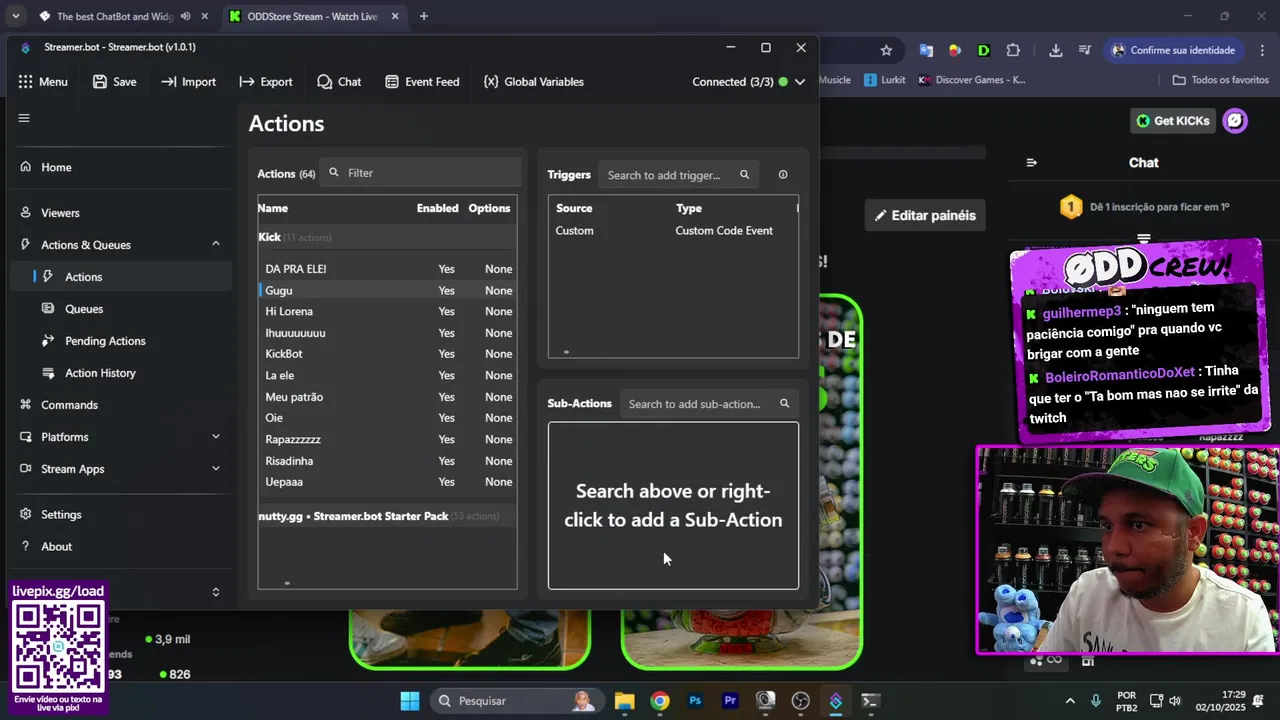Select the DA PRA ELE! action
This screenshot has height=720, width=1280.
pos(387,269)
